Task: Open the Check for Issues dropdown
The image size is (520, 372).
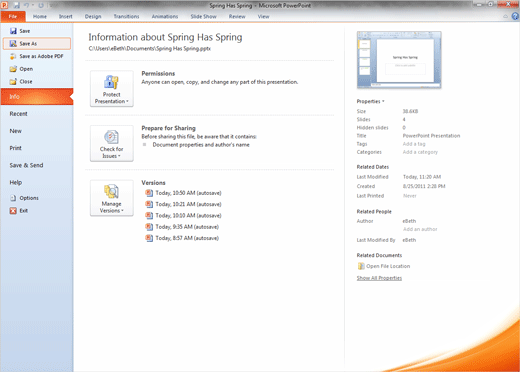Action: [x=112, y=143]
